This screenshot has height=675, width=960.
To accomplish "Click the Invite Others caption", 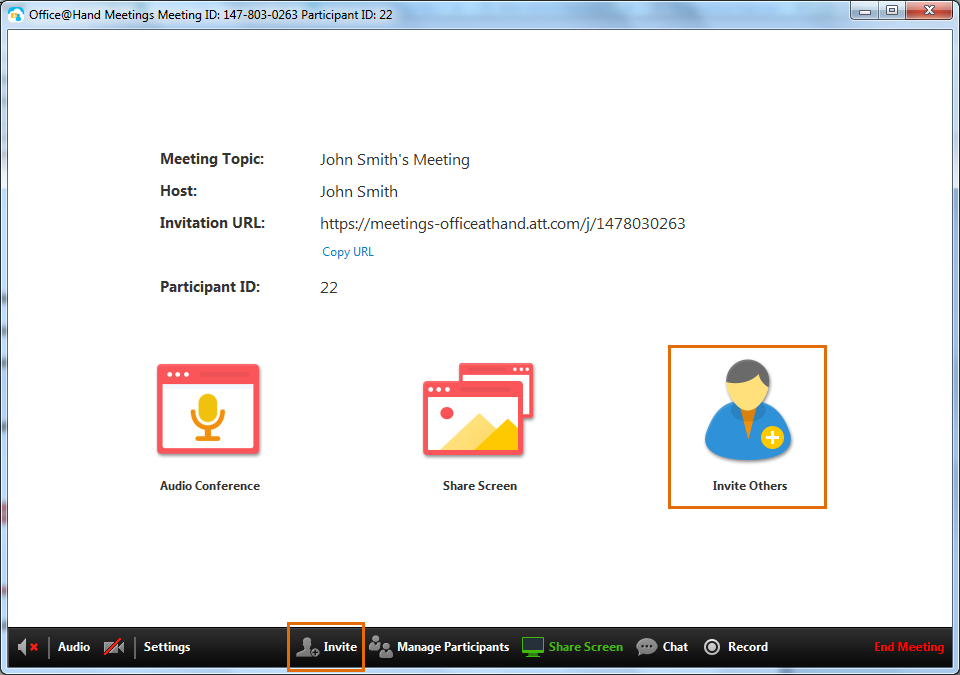I will [x=750, y=486].
